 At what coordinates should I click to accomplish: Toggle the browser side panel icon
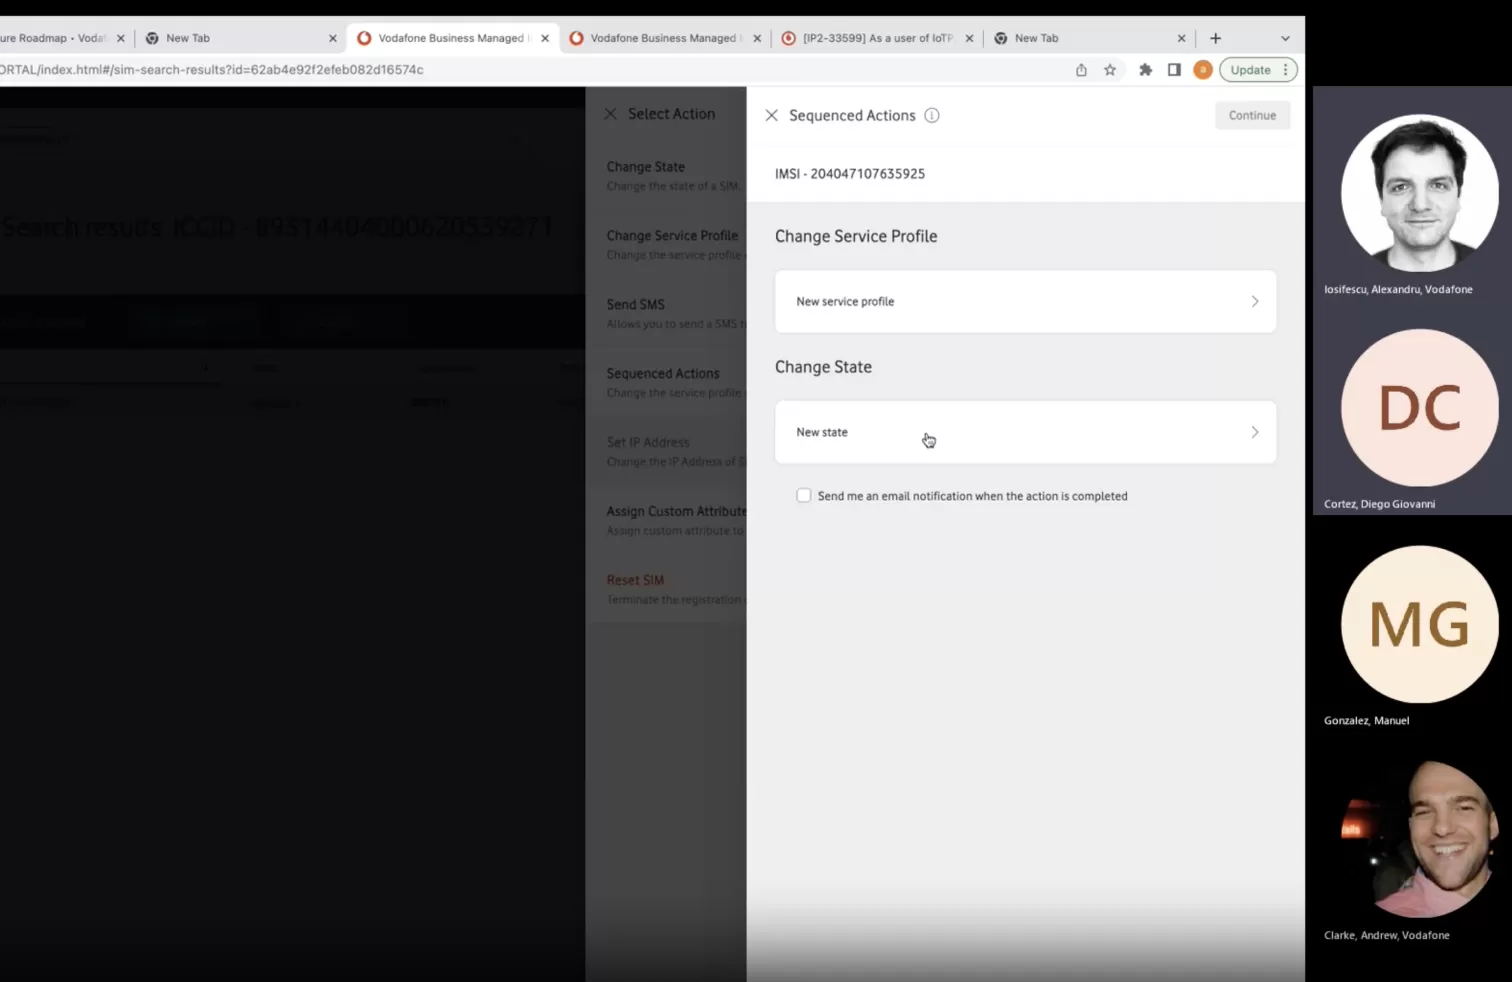(x=1174, y=70)
